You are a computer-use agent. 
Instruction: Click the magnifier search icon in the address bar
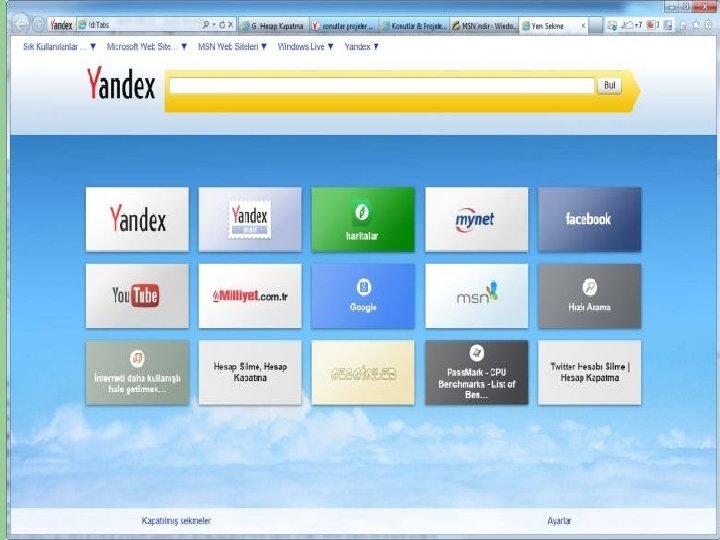click(x=206, y=25)
